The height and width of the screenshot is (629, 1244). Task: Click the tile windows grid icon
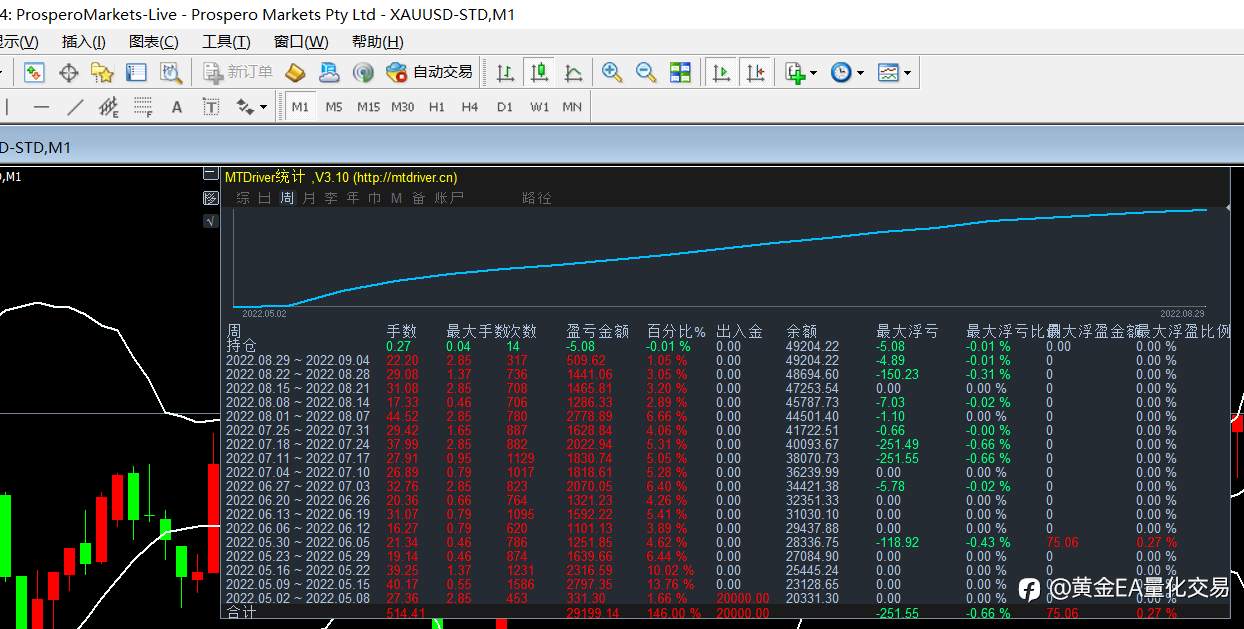(680, 73)
